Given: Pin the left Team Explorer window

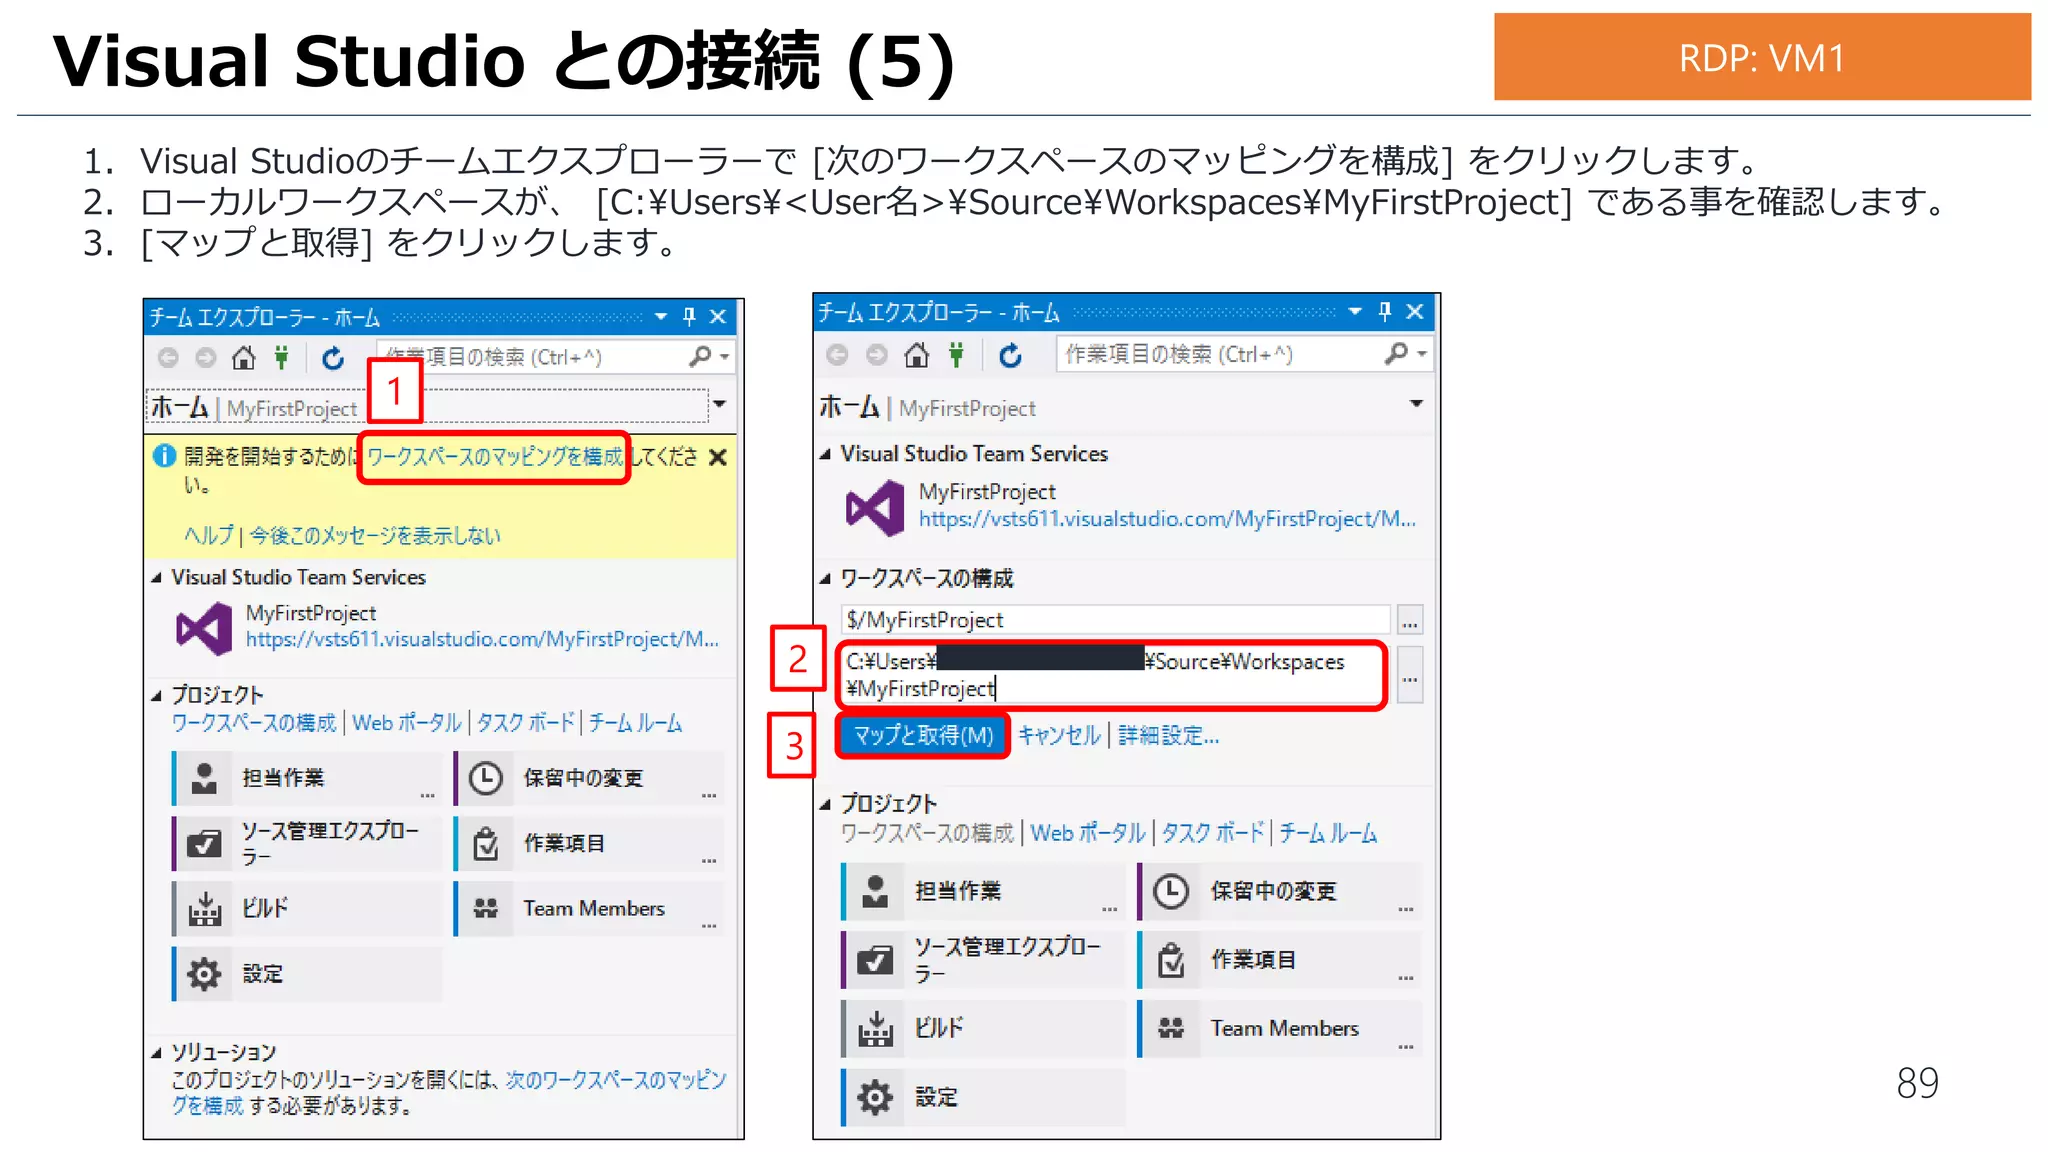Looking at the screenshot, I should tap(689, 317).
